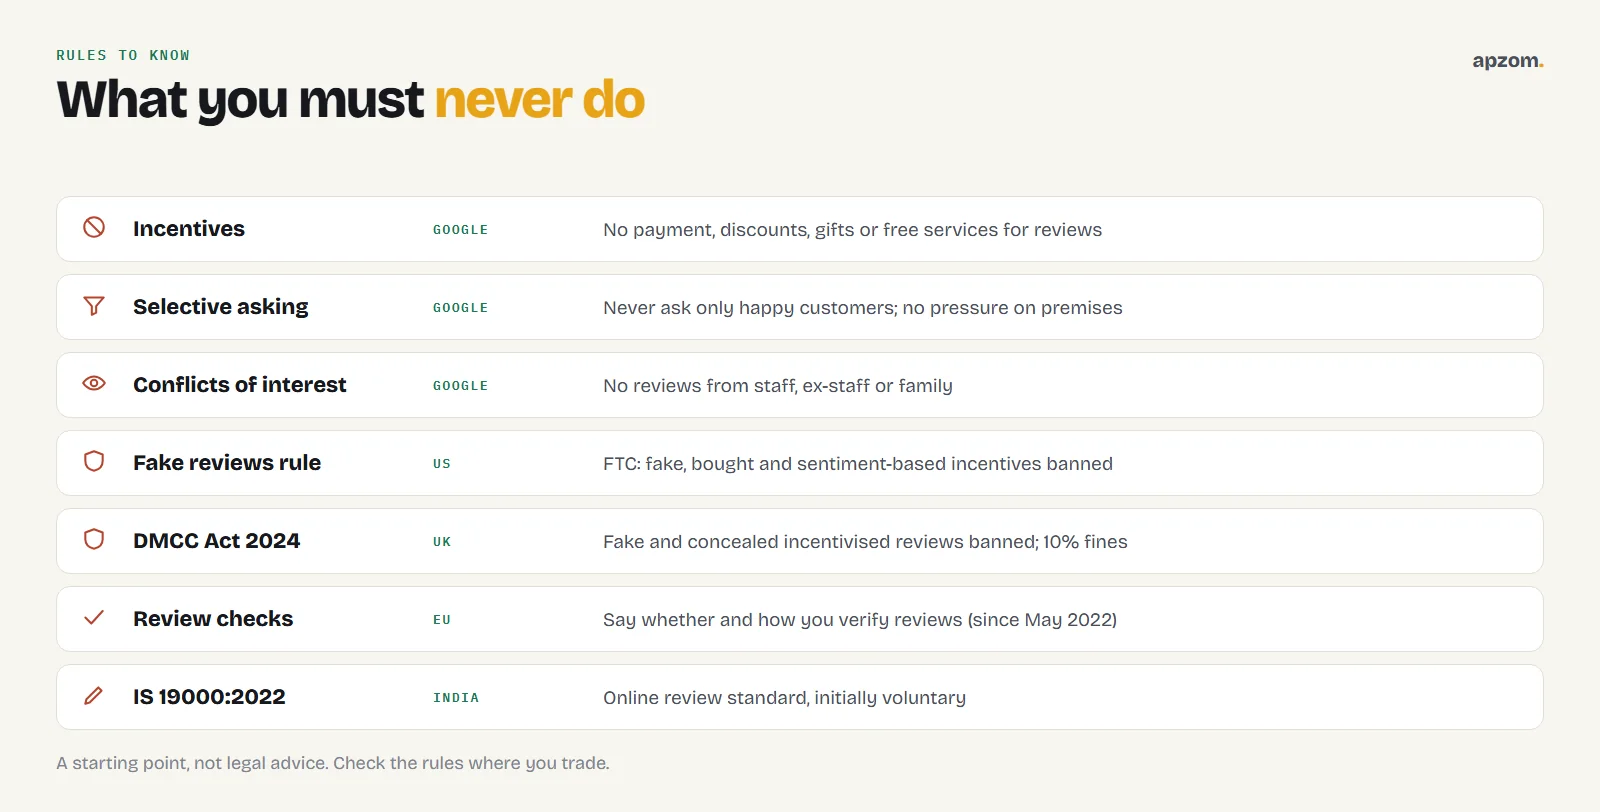Click the 'A starting point, not legal advice' footnote

click(x=333, y=763)
